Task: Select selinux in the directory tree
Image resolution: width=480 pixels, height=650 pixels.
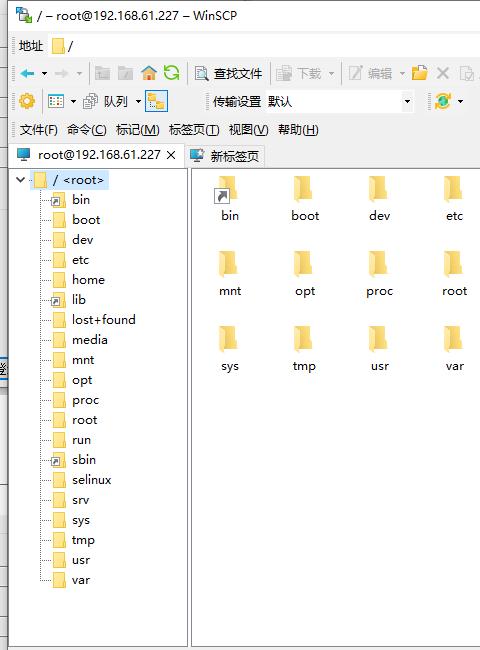Action: coord(92,480)
